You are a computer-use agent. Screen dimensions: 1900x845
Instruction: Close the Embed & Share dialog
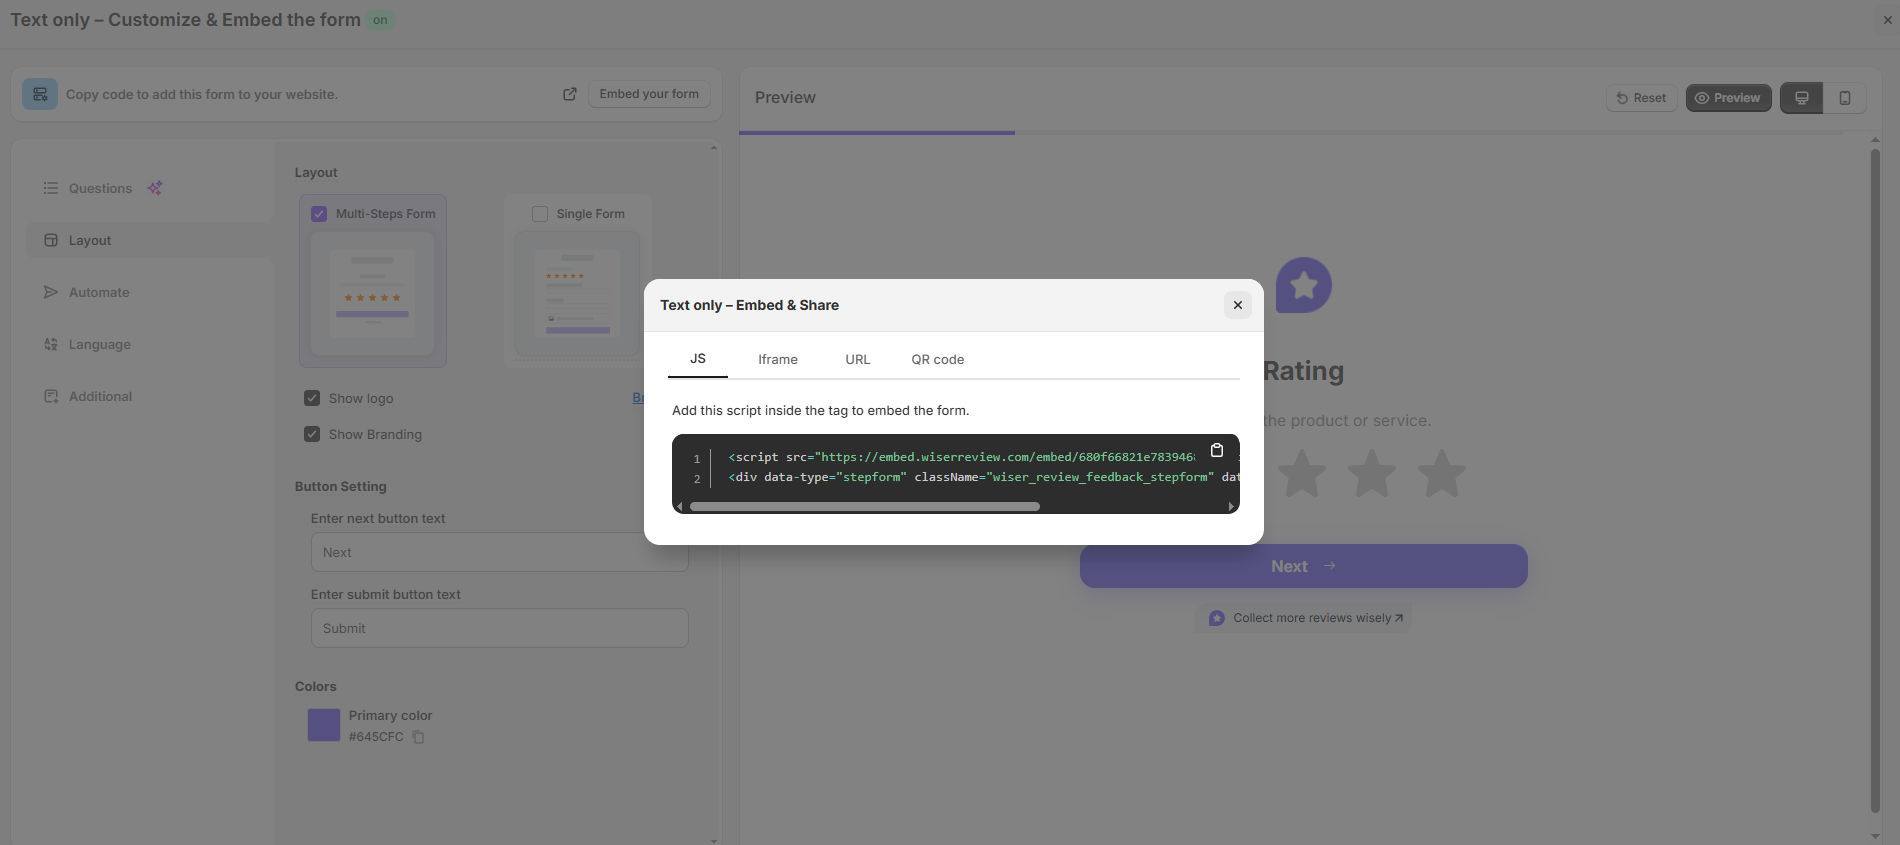click(1237, 305)
